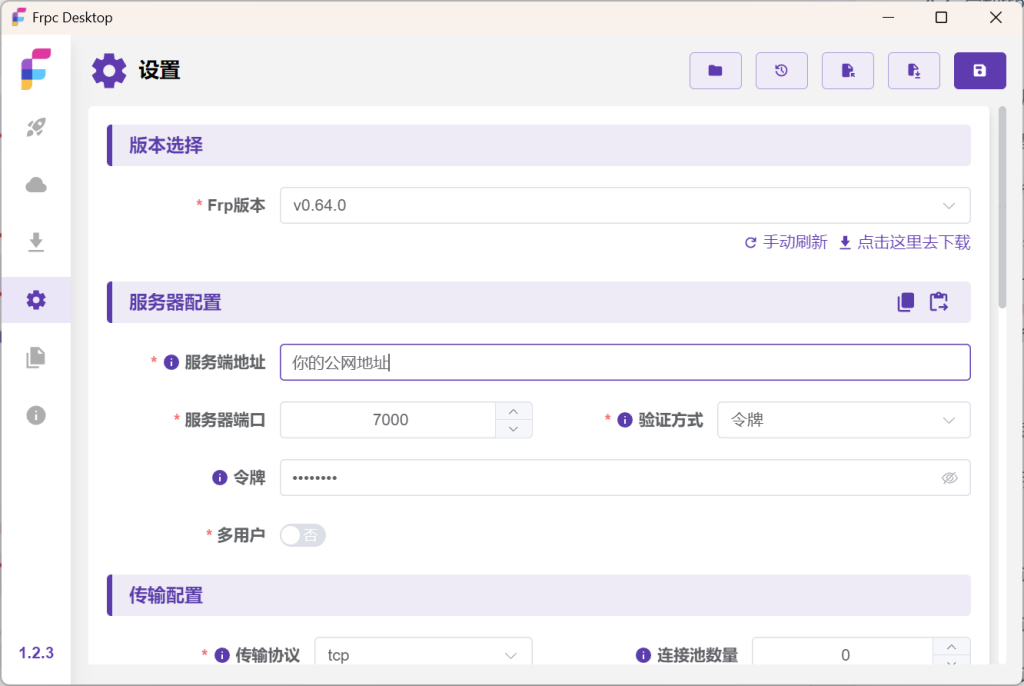Open the cloud proxy page in sidebar
Screen dimensions: 1024x686
36,185
